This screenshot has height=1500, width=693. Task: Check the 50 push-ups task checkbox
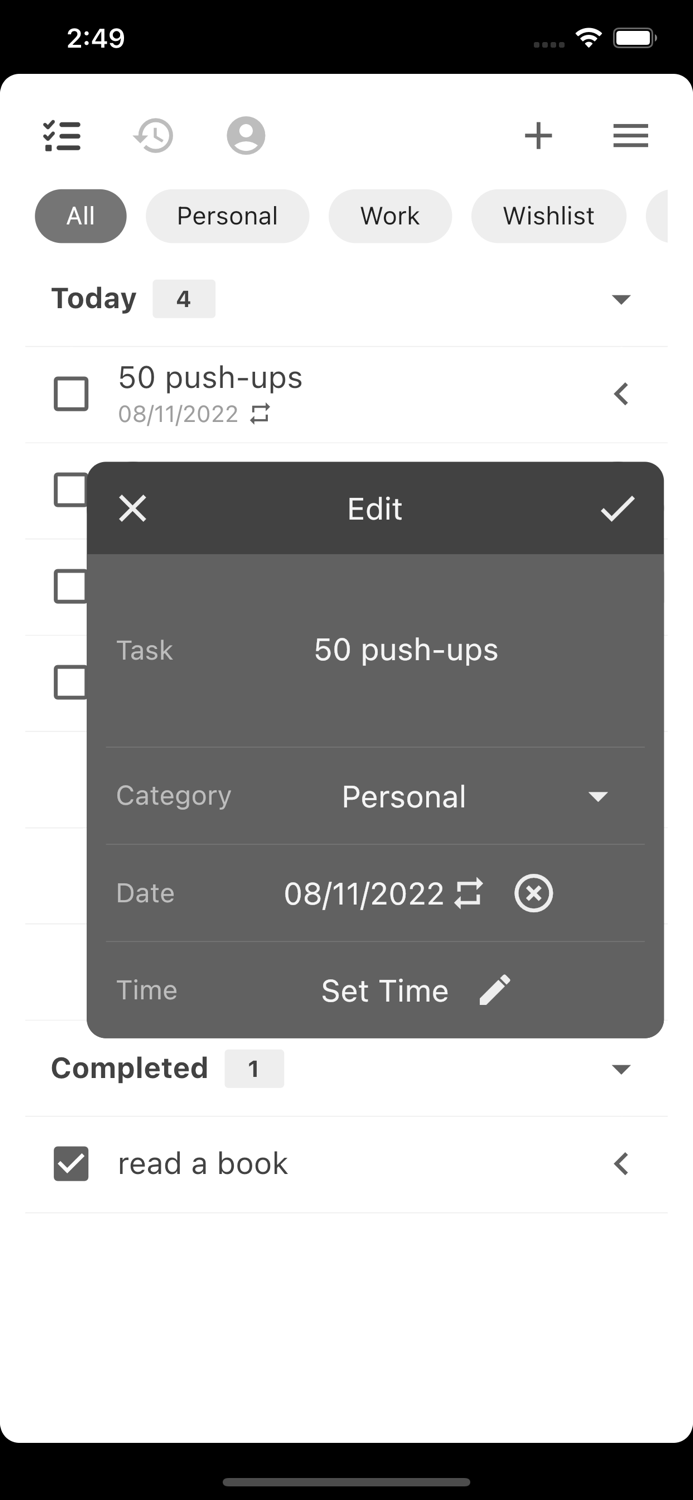click(x=71, y=394)
